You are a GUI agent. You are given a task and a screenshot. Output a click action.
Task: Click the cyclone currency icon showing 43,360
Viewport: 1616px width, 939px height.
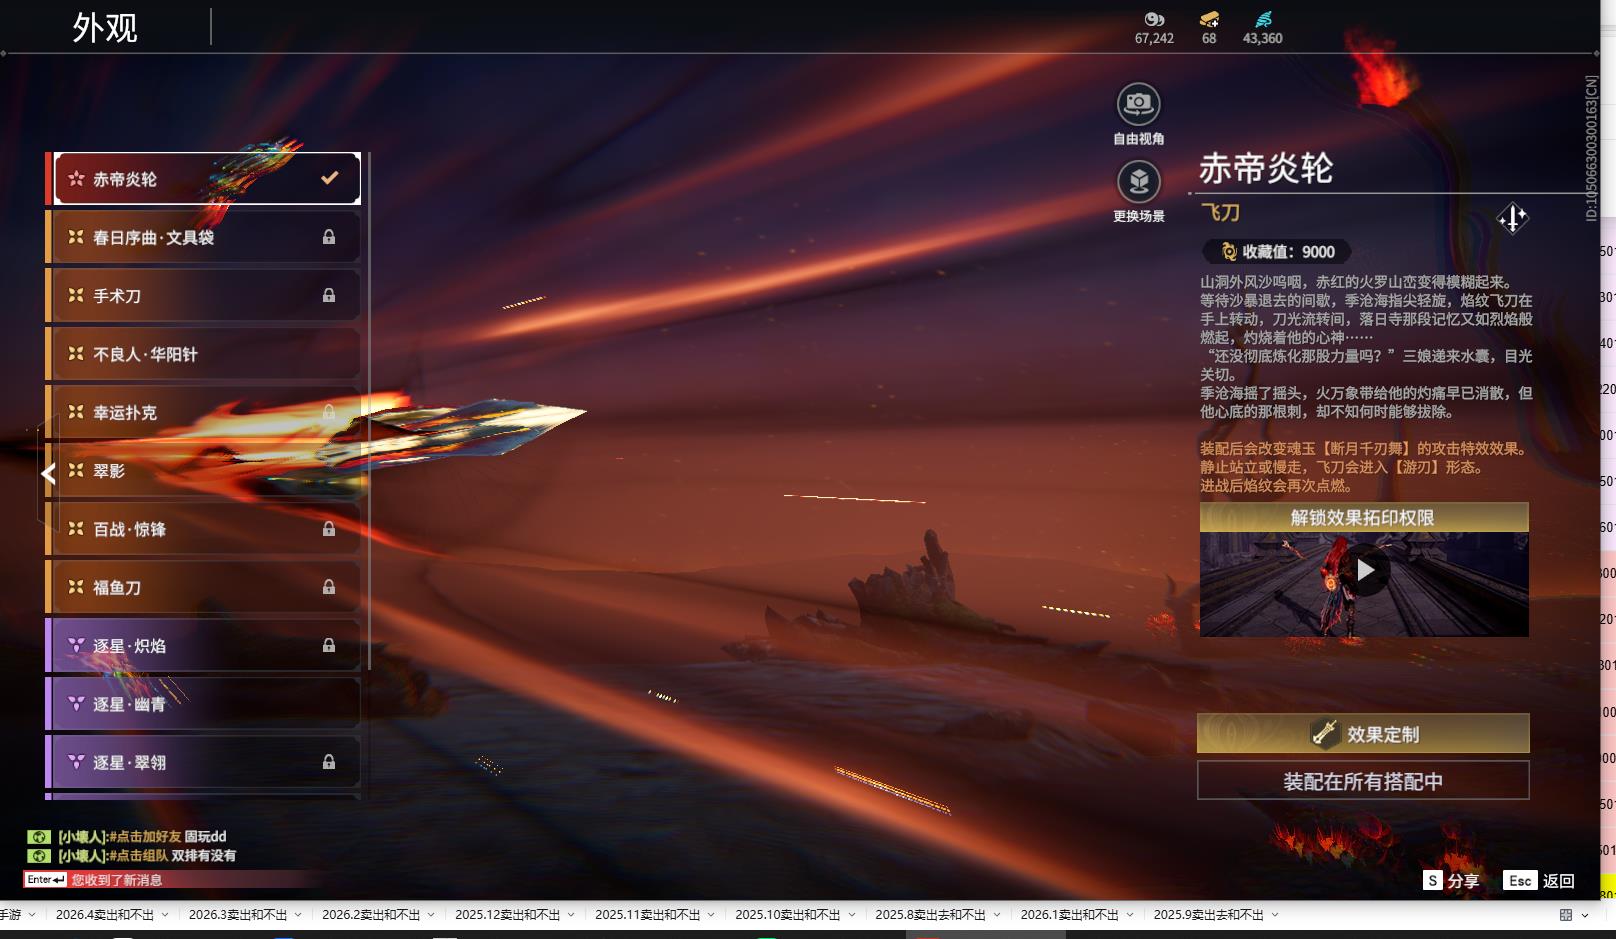(x=1262, y=17)
